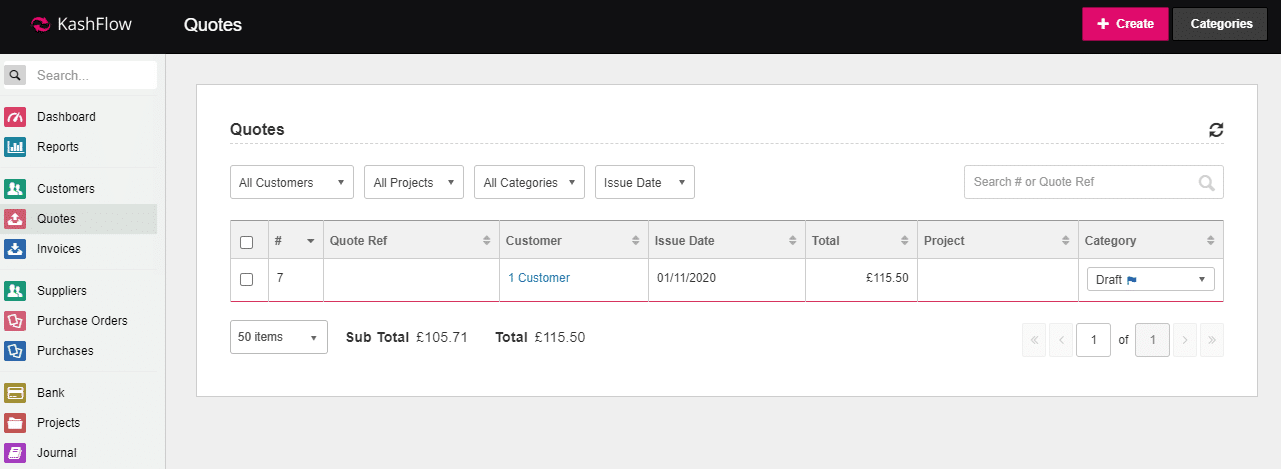Check the checkbox for quote number 7
This screenshot has width=1281, height=469.
pos(247,279)
